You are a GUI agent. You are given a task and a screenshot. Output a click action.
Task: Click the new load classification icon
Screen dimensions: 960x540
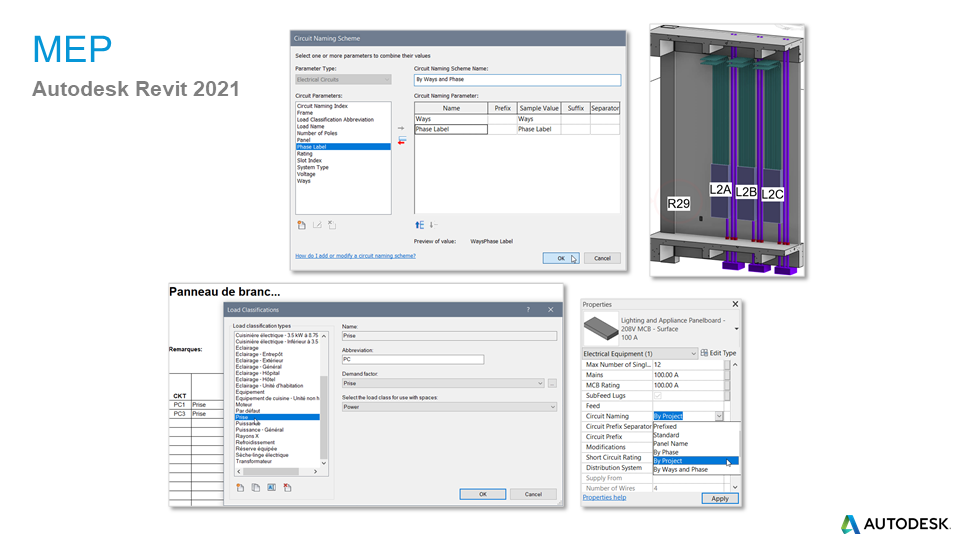coord(240,487)
